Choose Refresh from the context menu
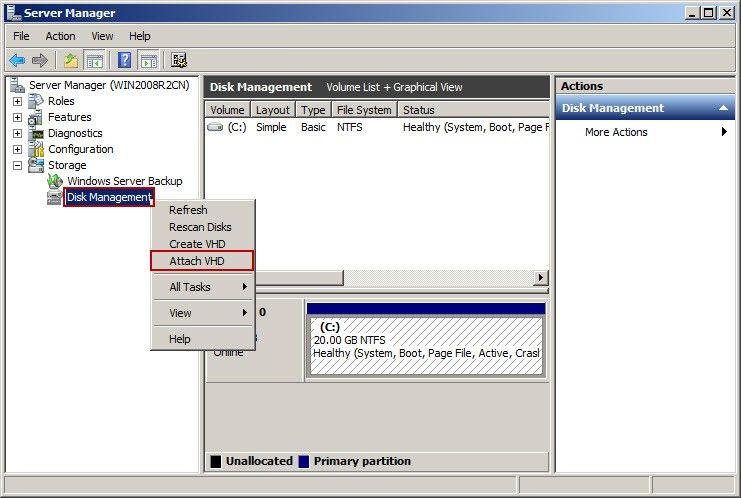741x498 pixels. (x=203, y=210)
